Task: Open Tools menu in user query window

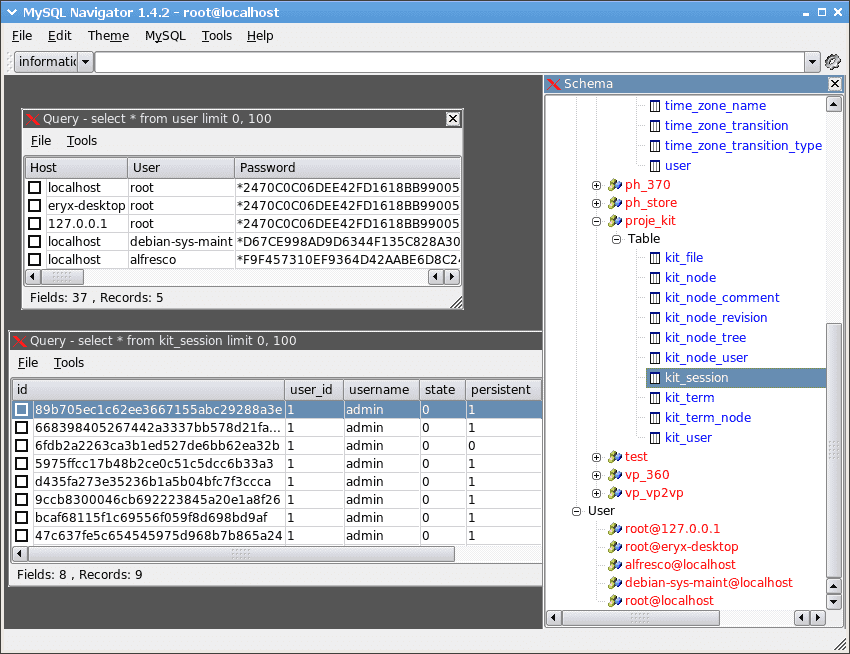Action: tap(82, 141)
